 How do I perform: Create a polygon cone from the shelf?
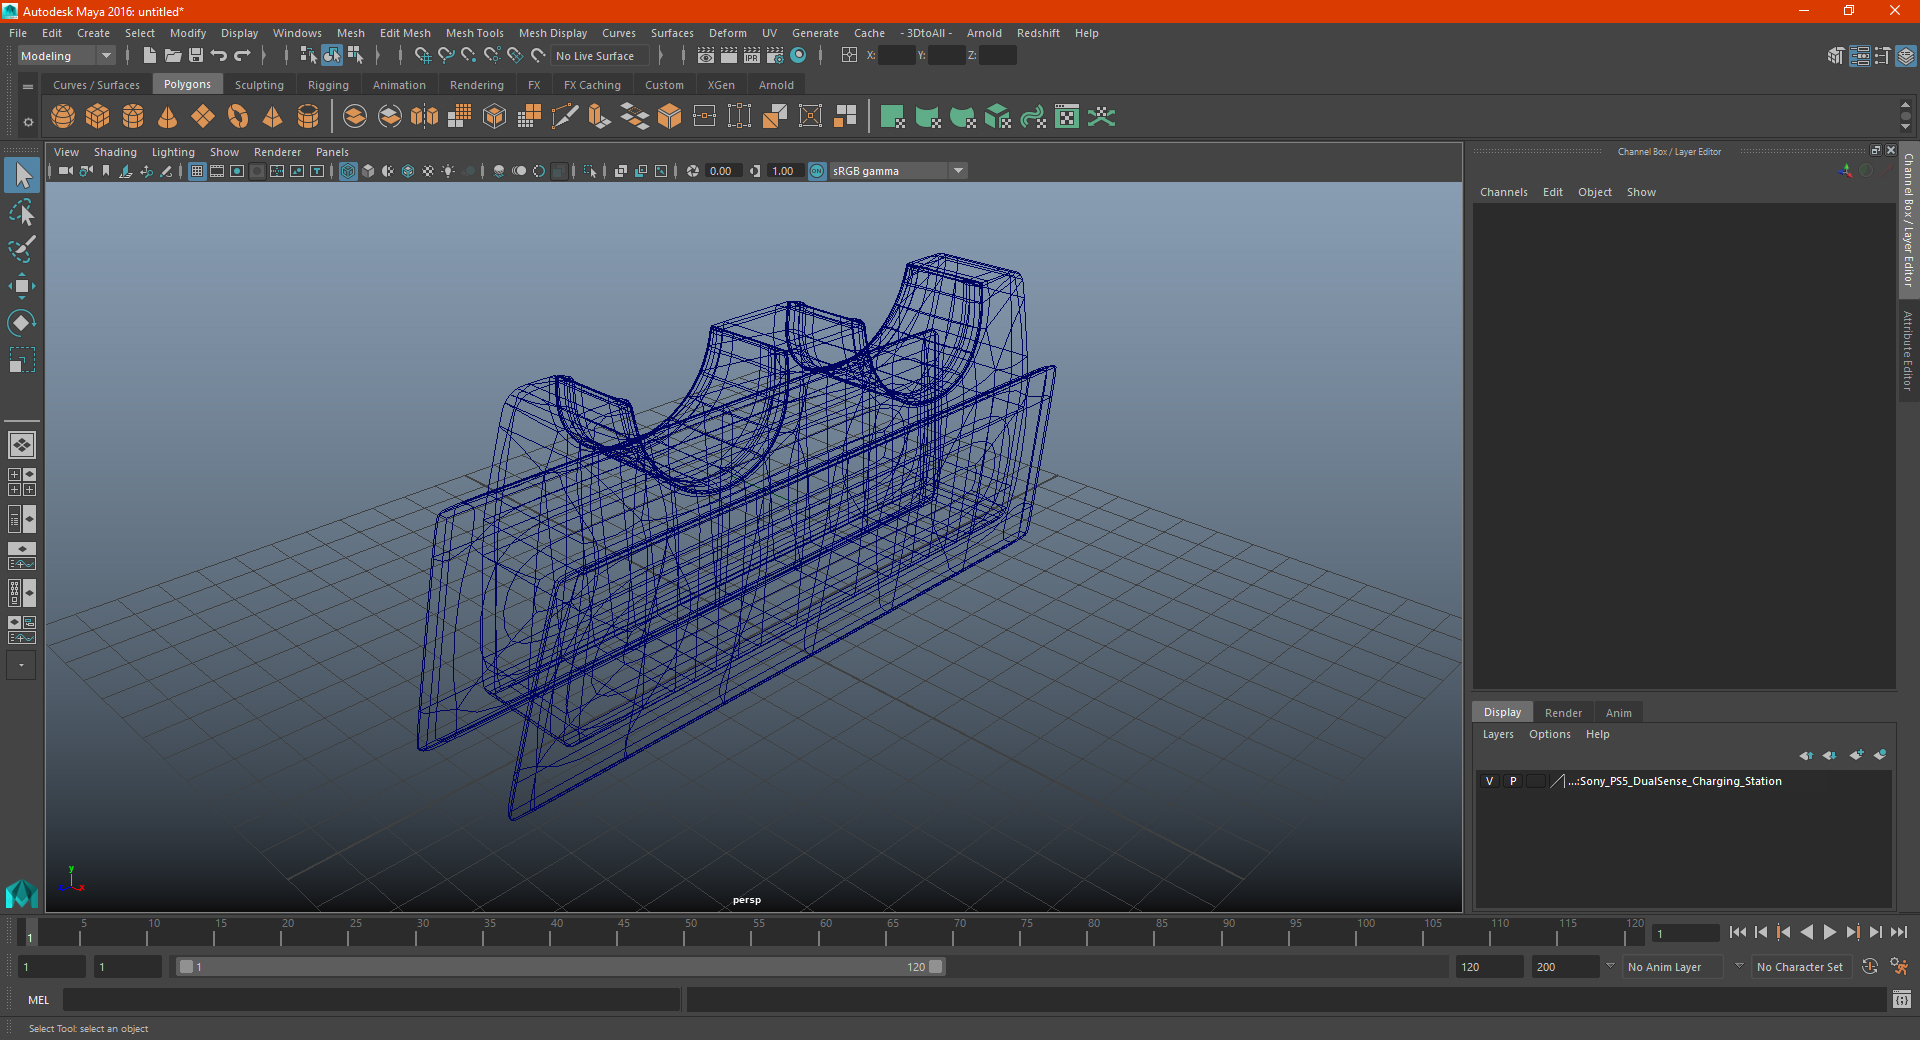click(168, 117)
